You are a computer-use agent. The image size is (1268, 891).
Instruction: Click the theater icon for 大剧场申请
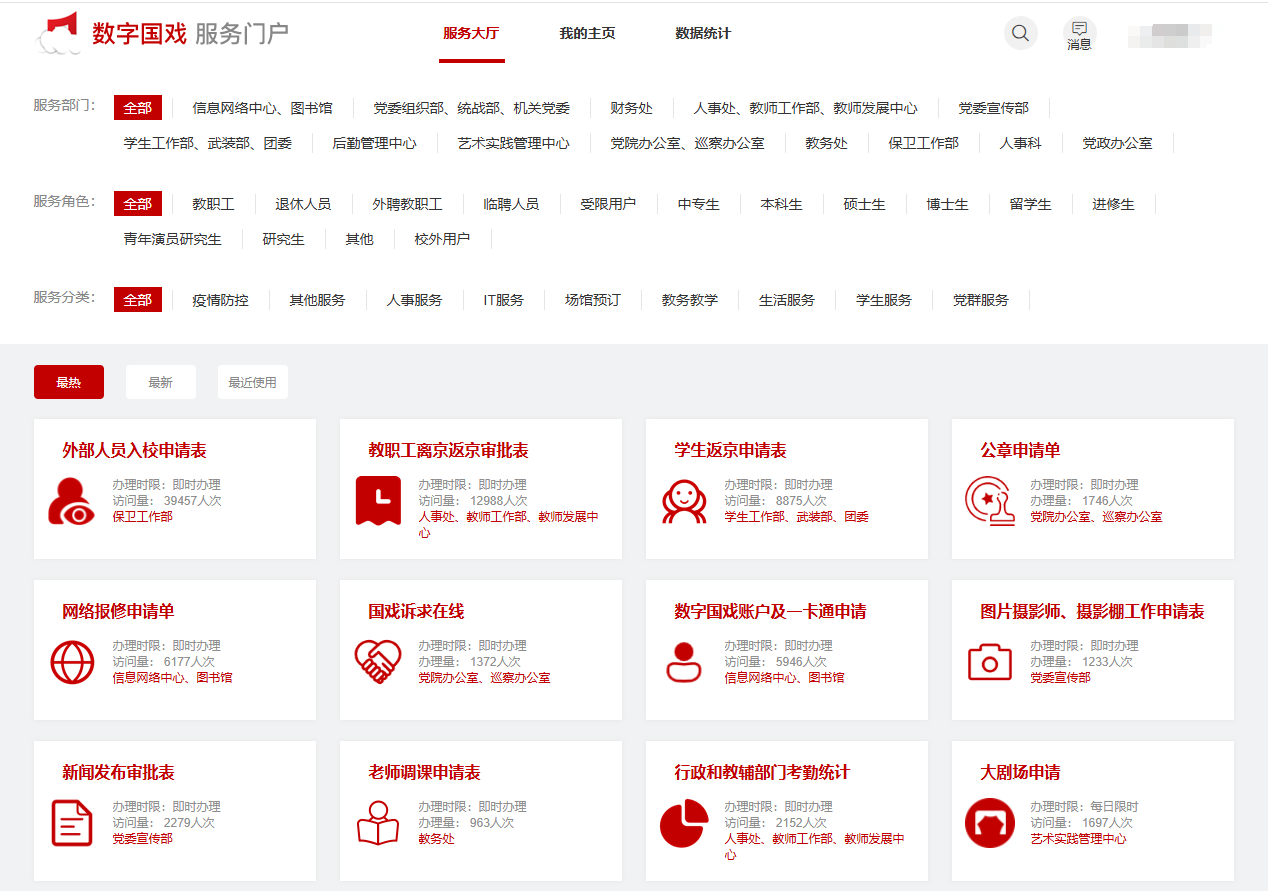pyautogui.click(x=990, y=823)
